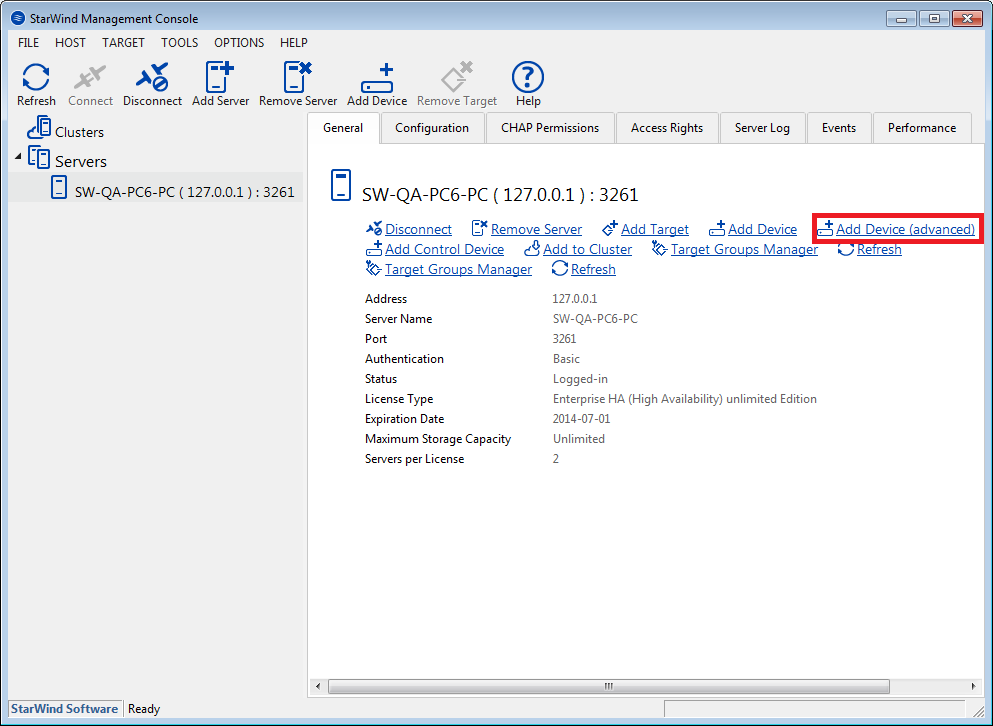
Task: Click the large server icon in General tab header
Action: pos(341,186)
